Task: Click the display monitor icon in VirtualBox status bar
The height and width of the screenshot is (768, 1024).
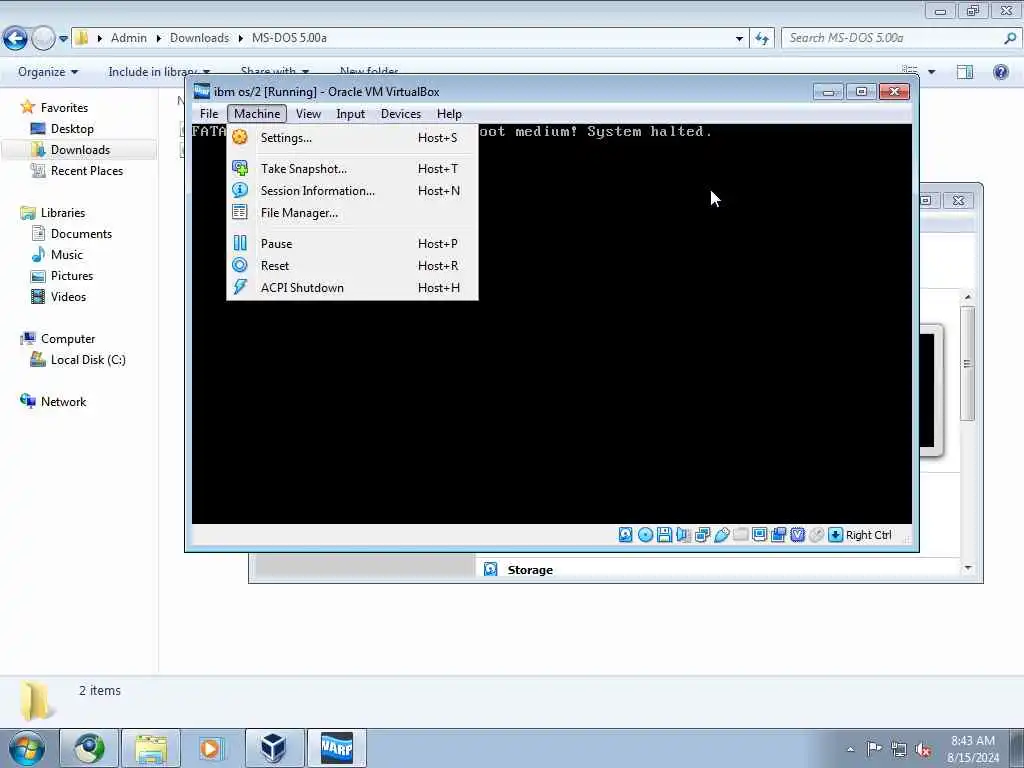Action: point(760,535)
